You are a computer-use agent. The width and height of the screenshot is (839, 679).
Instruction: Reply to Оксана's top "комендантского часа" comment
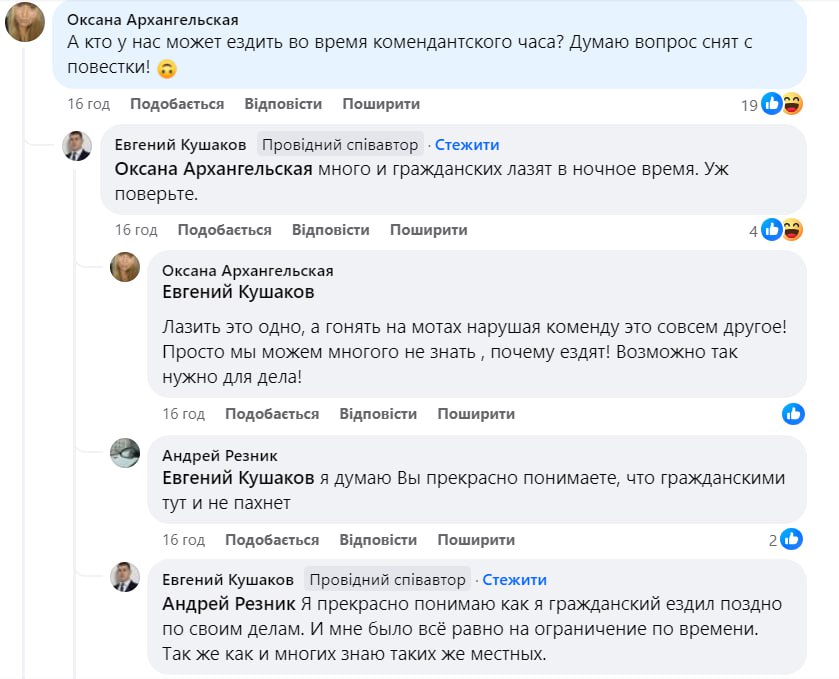[x=283, y=104]
